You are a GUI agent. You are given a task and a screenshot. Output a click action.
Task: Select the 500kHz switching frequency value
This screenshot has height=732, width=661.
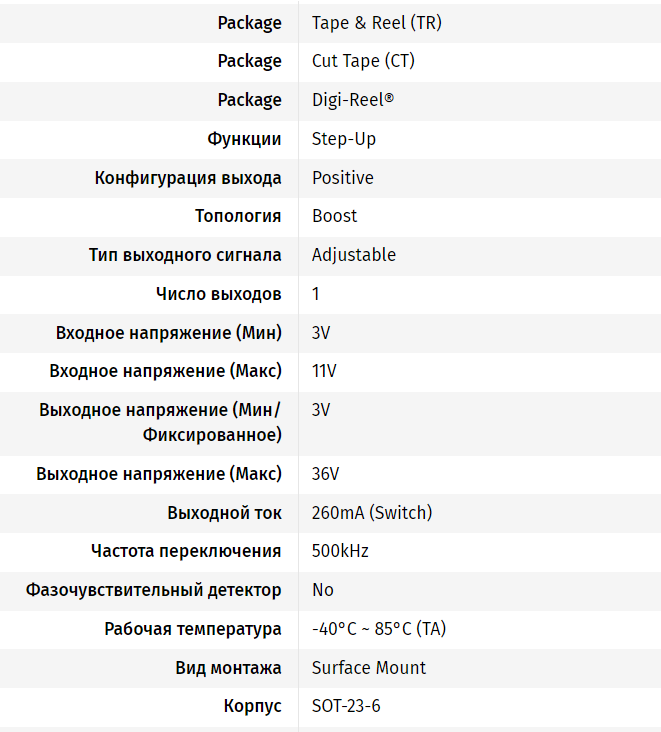coord(340,551)
